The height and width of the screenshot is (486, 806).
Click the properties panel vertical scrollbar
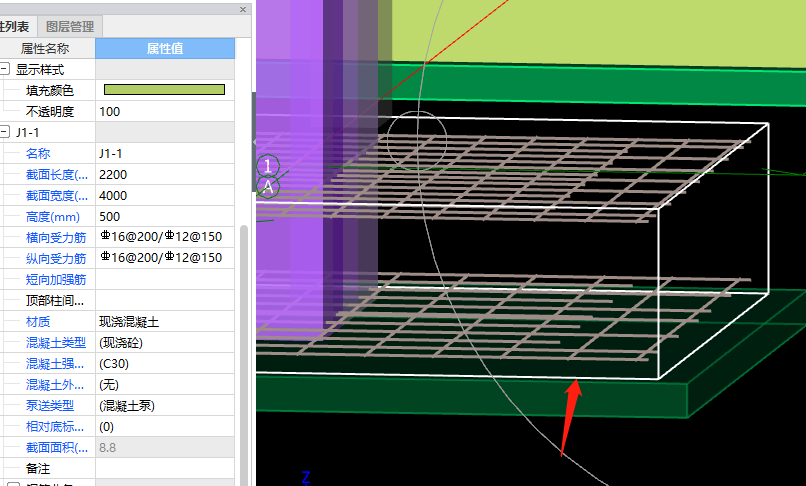point(244,355)
